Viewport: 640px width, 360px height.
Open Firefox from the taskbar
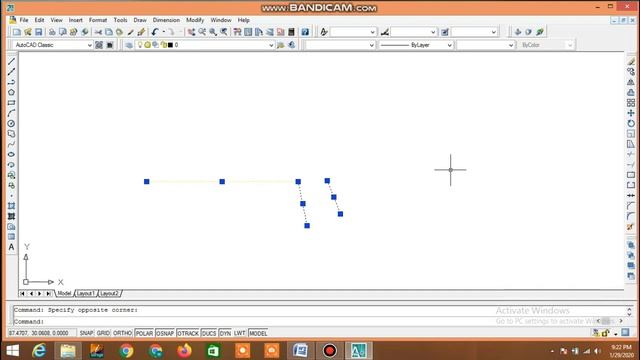184,351
